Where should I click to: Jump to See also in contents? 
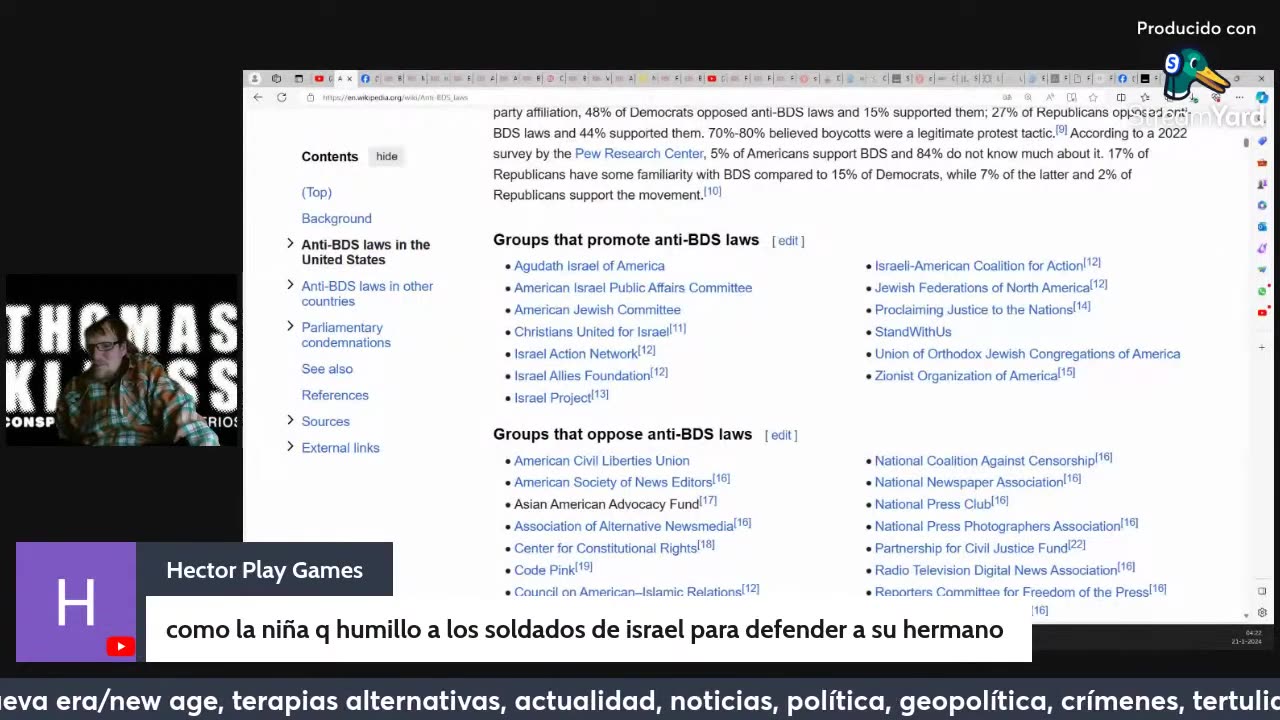[327, 369]
